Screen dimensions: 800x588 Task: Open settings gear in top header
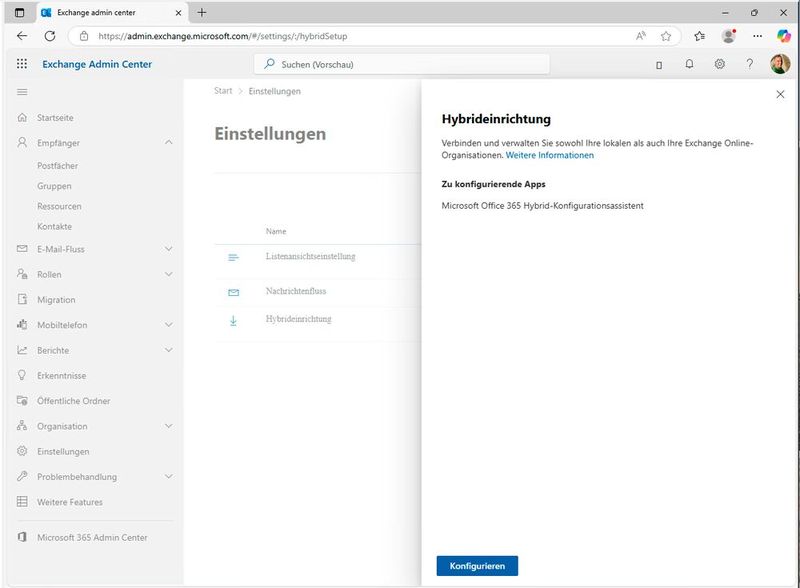coord(719,64)
